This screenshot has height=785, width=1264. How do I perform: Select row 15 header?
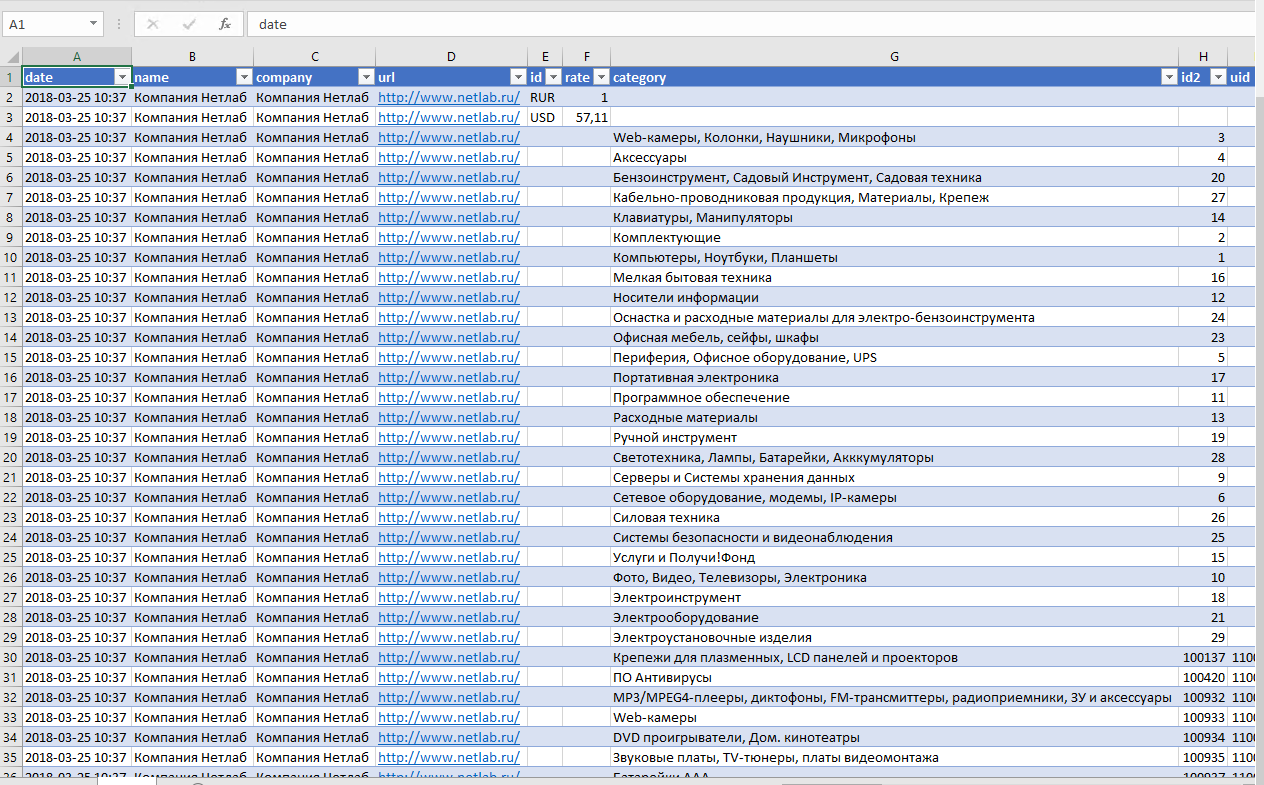tap(11, 357)
